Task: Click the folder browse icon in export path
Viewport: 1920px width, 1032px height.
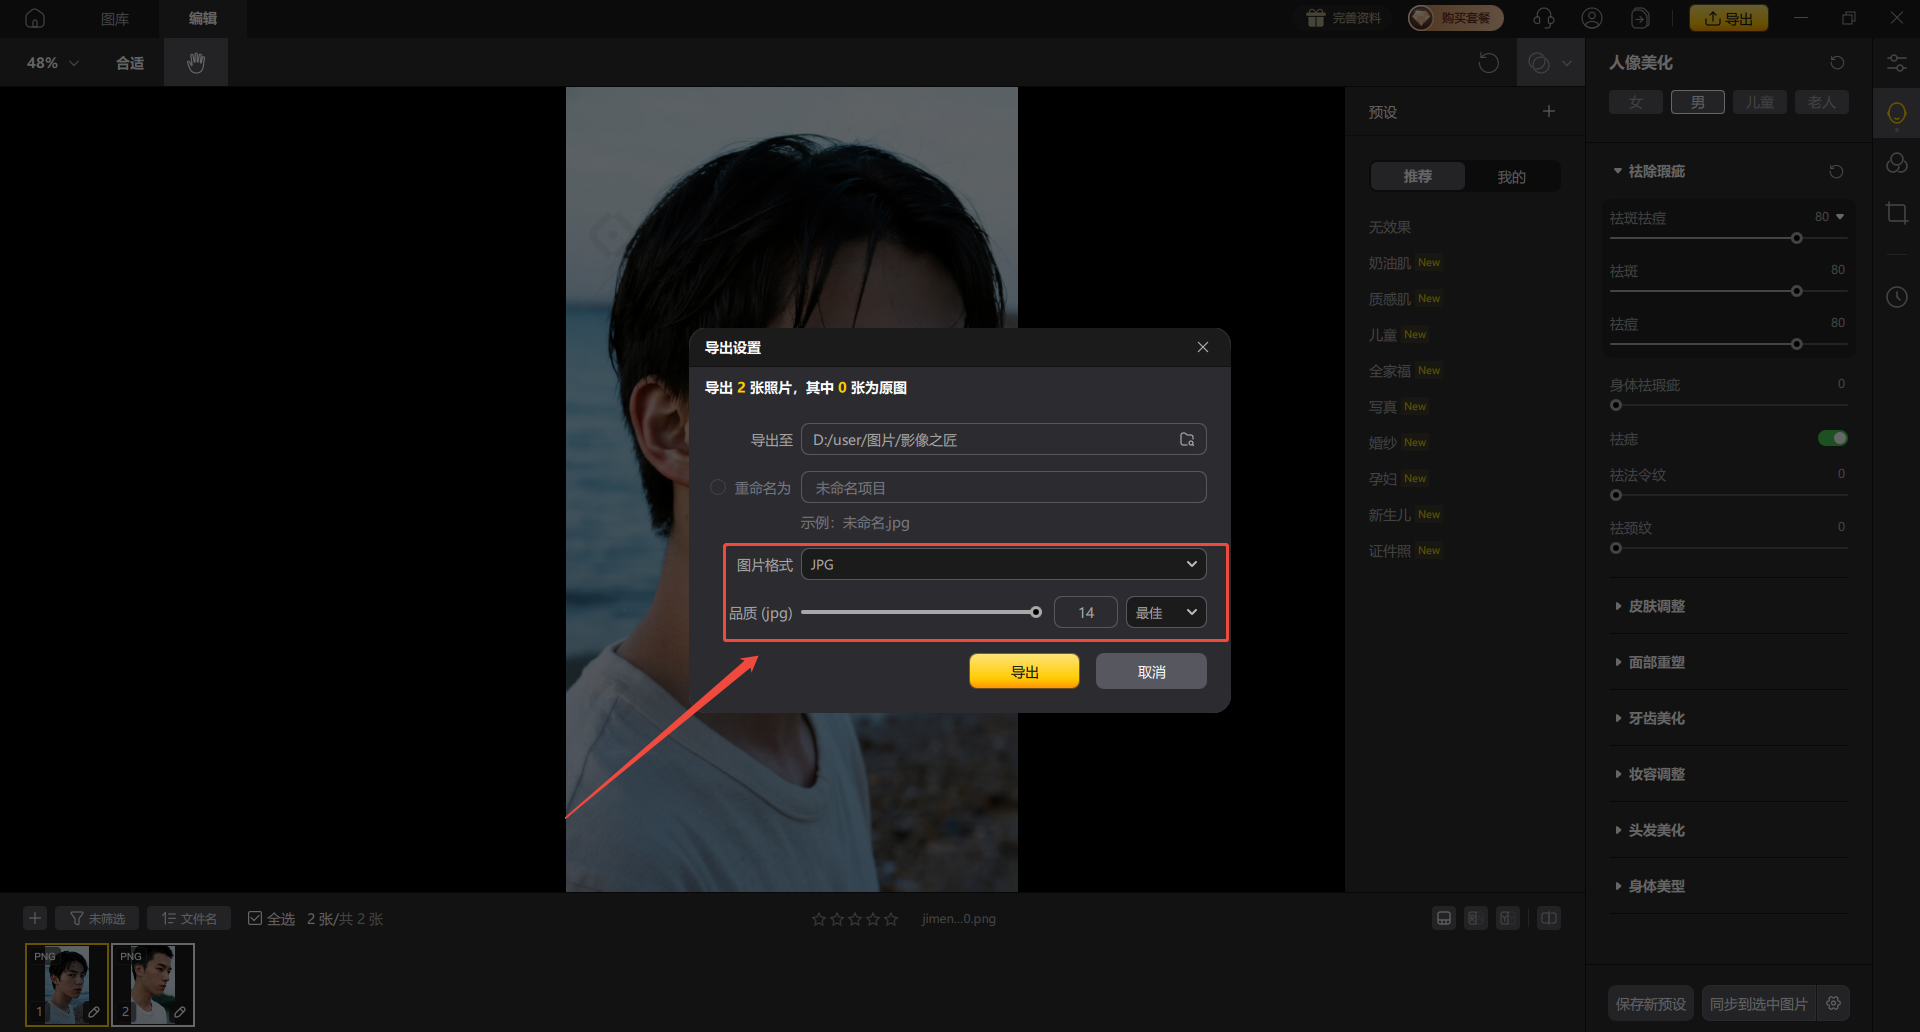Action: tap(1186, 440)
